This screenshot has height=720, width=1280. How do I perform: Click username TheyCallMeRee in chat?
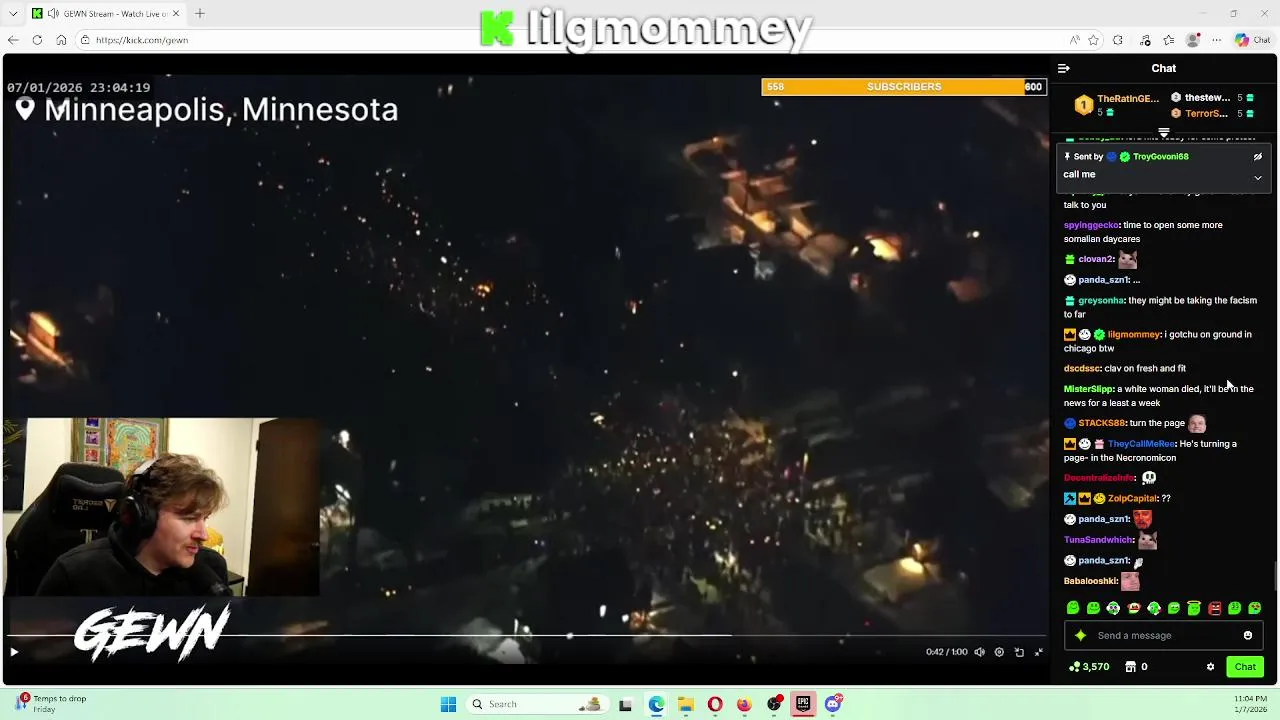(1141, 444)
